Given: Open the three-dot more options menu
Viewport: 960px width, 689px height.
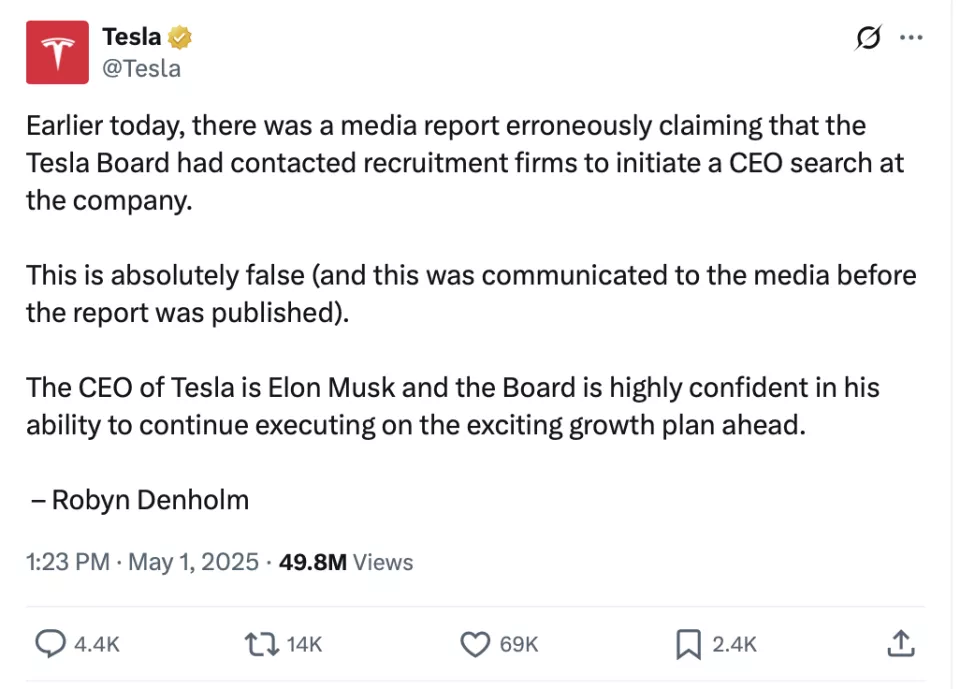Looking at the screenshot, I should coord(911,38).
